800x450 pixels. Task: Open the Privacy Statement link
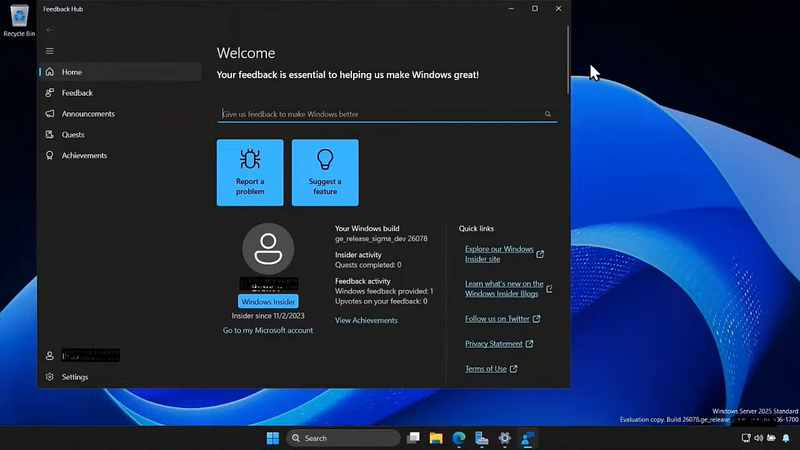coord(494,344)
